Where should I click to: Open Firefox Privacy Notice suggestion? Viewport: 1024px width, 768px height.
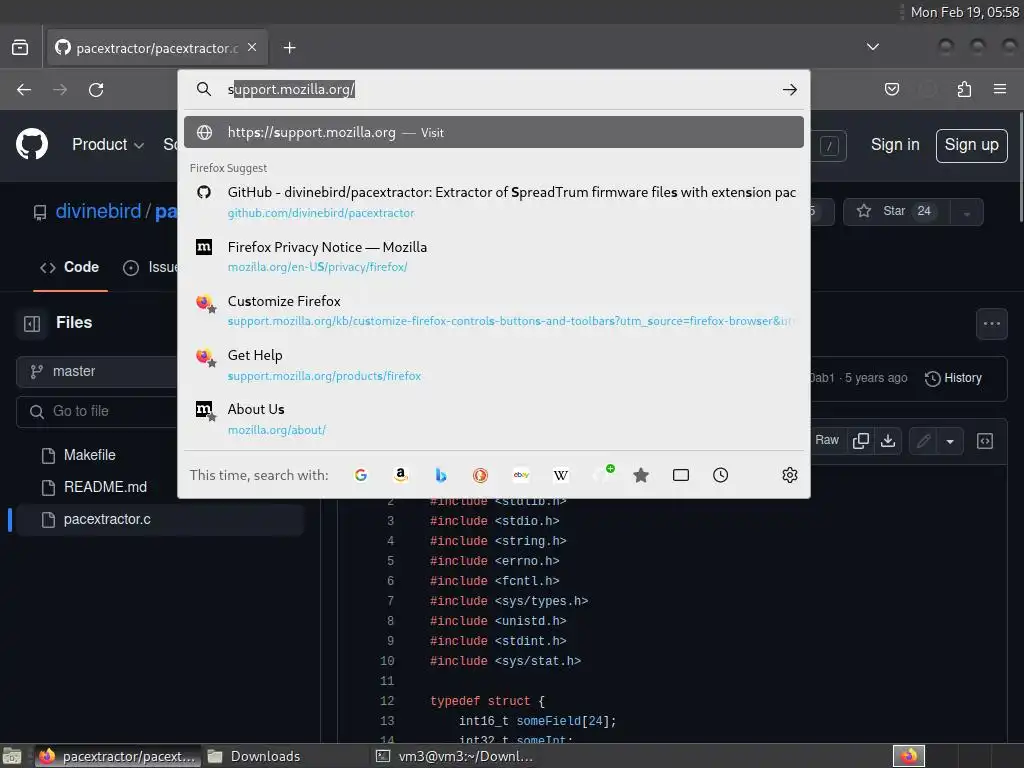[494, 256]
